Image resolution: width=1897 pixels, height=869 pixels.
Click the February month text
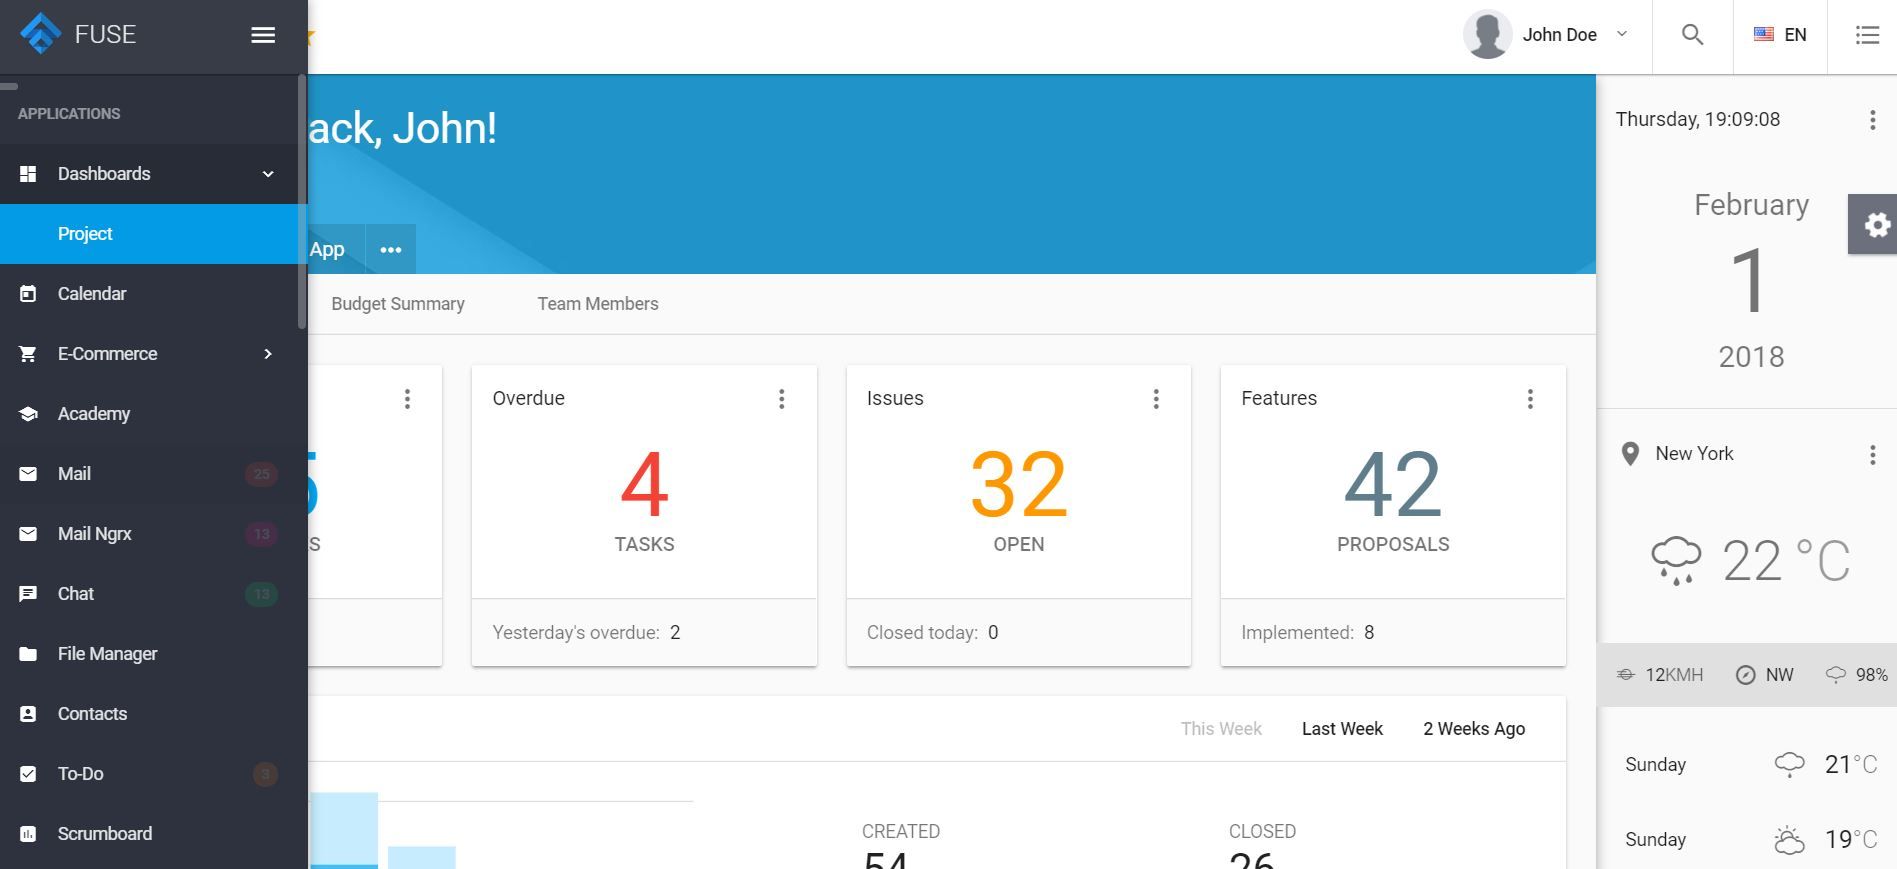[x=1751, y=205]
